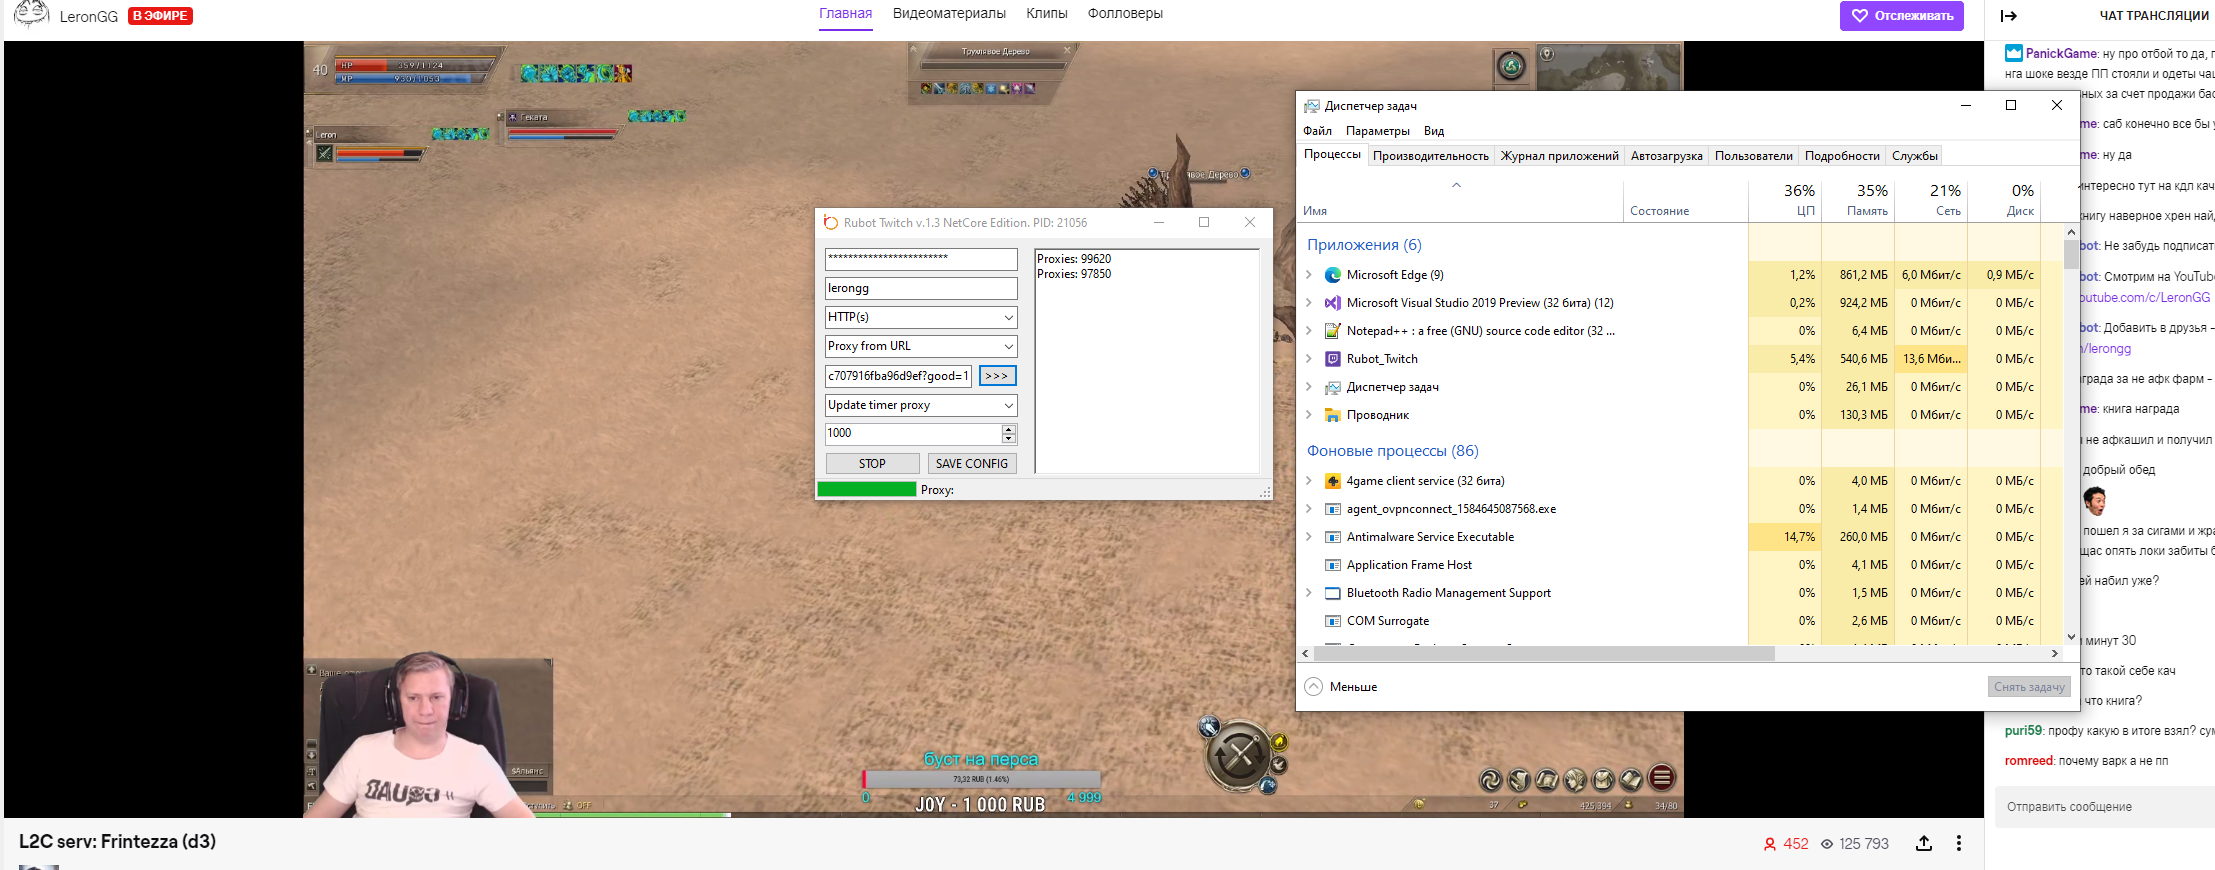Click the Отслеживать follow button
The width and height of the screenshot is (2215, 870).
point(1901,16)
